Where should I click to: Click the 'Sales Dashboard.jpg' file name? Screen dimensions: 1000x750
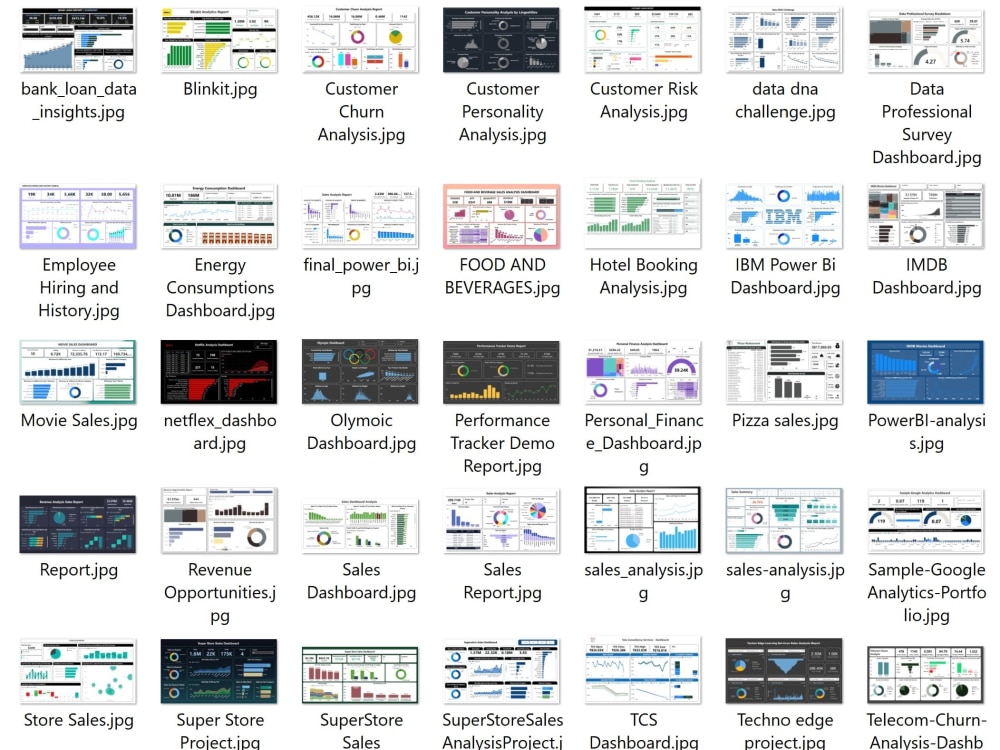click(x=361, y=581)
